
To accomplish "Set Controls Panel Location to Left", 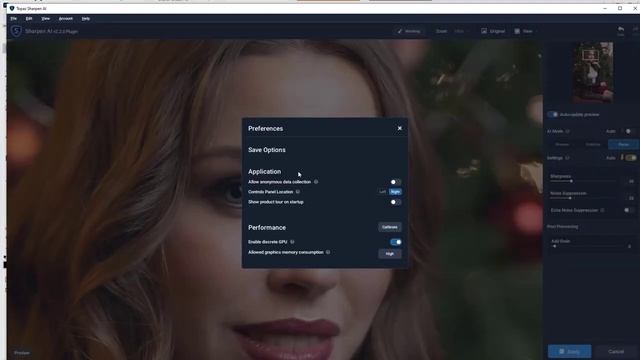I will 382,192.
